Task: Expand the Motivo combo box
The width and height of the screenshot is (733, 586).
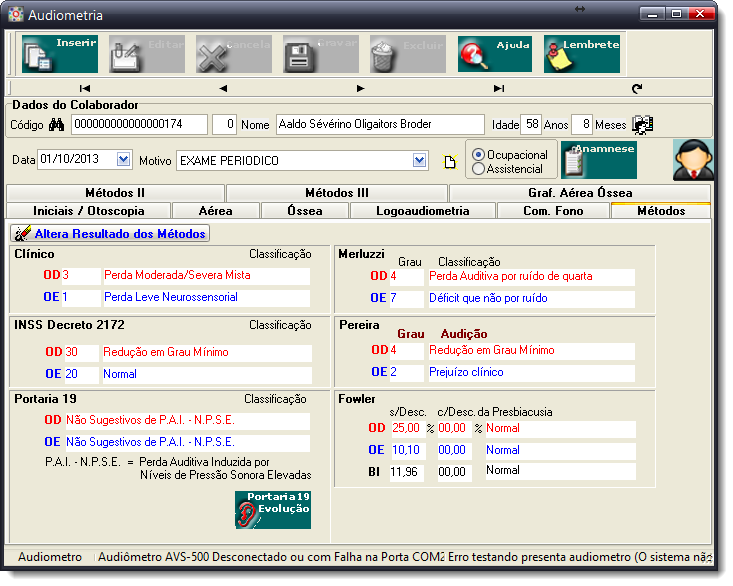Action: pyautogui.click(x=420, y=161)
